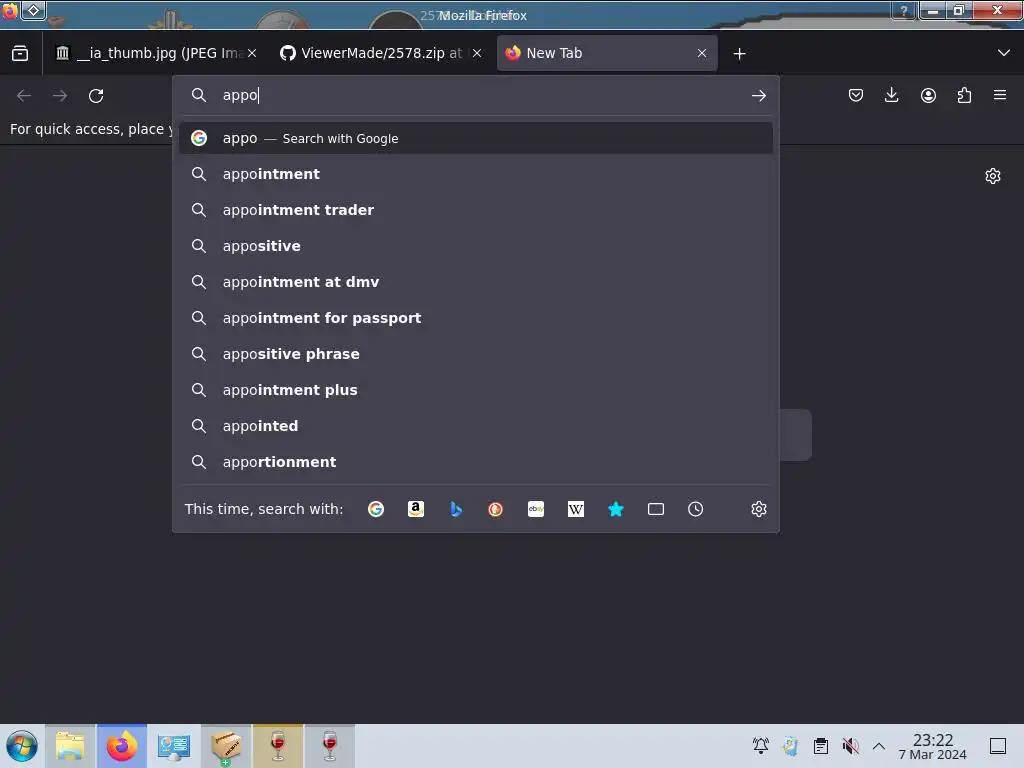Search this time with Wikipedia
The height and width of the screenshot is (768, 1024).
pos(575,509)
